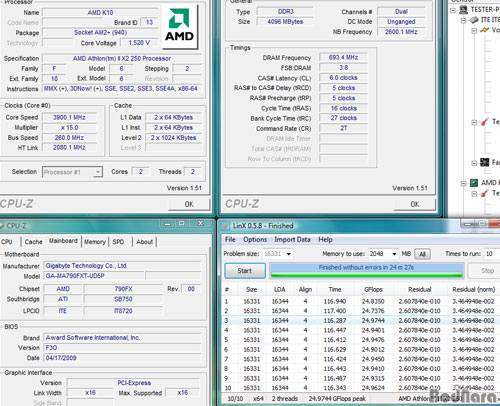This screenshot has width=500, height=406.
Task: Click the Residual (norm) column header
Action: (x=473, y=289)
